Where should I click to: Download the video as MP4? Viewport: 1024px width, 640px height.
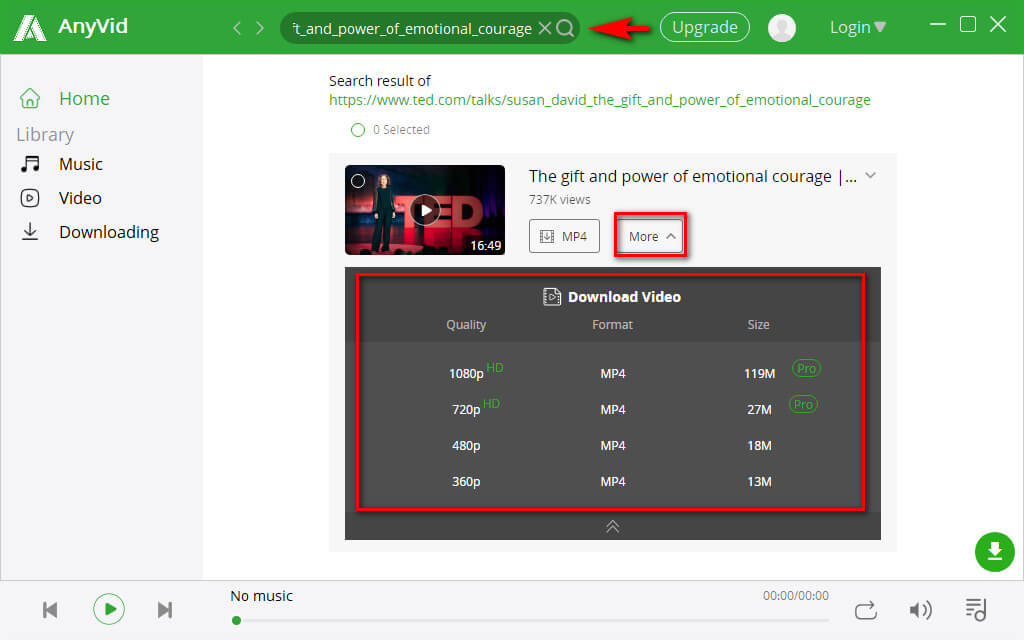tap(564, 236)
